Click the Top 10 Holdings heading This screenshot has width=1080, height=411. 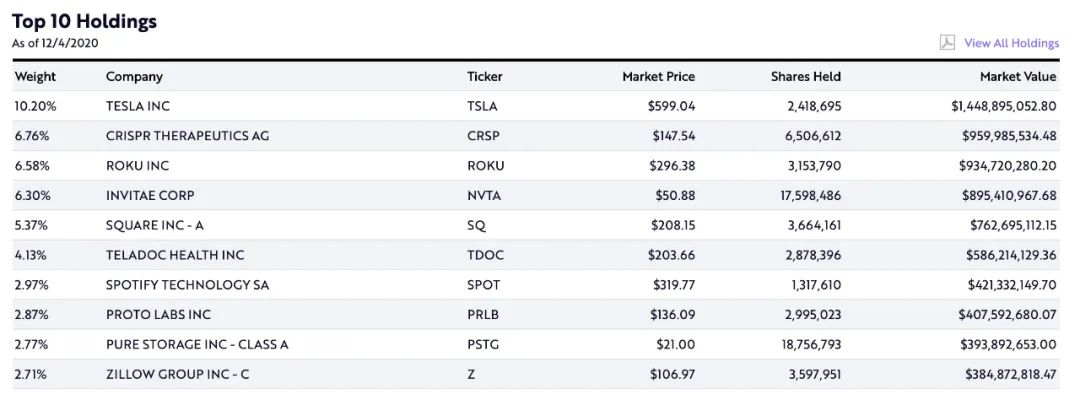(84, 21)
